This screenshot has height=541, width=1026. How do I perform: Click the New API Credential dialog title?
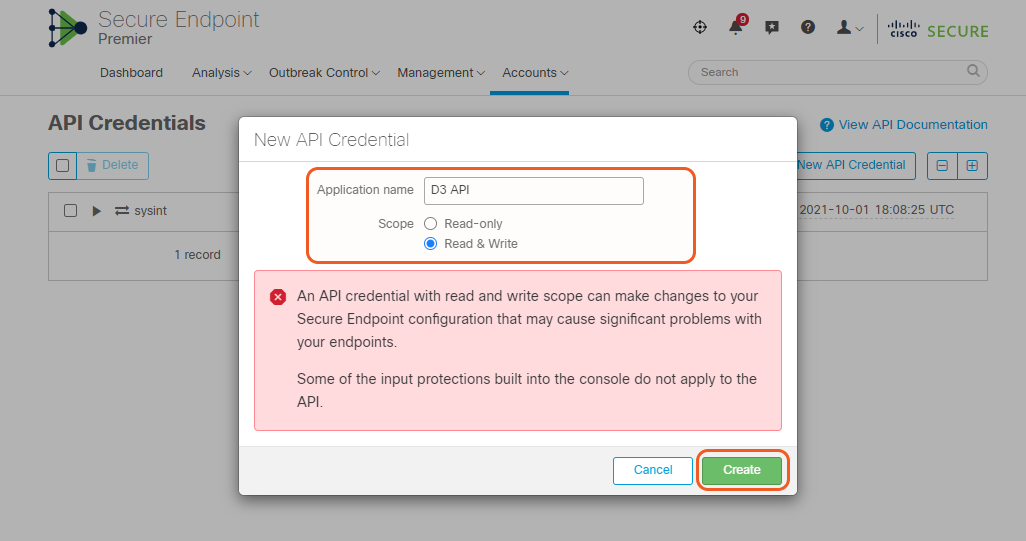(331, 140)
